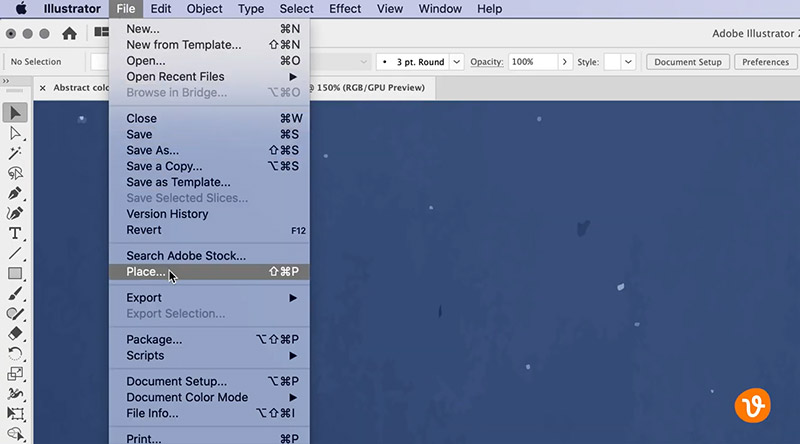
Task: Select the Type tool
Action: point(15,233)
